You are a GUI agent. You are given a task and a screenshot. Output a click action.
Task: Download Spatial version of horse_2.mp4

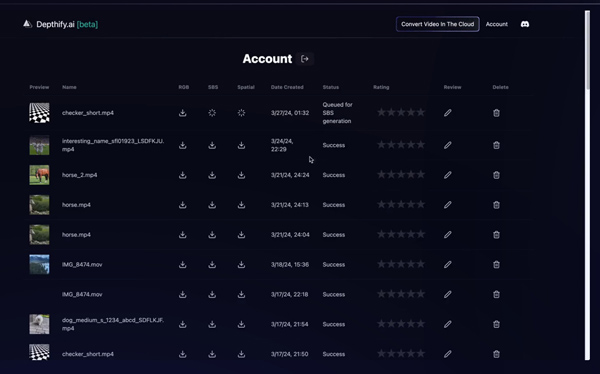[x=241, y=175]
